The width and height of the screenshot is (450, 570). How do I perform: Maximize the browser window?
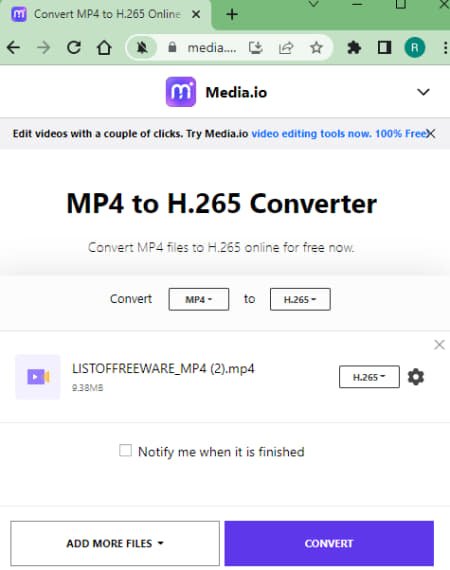pos(401,4)
